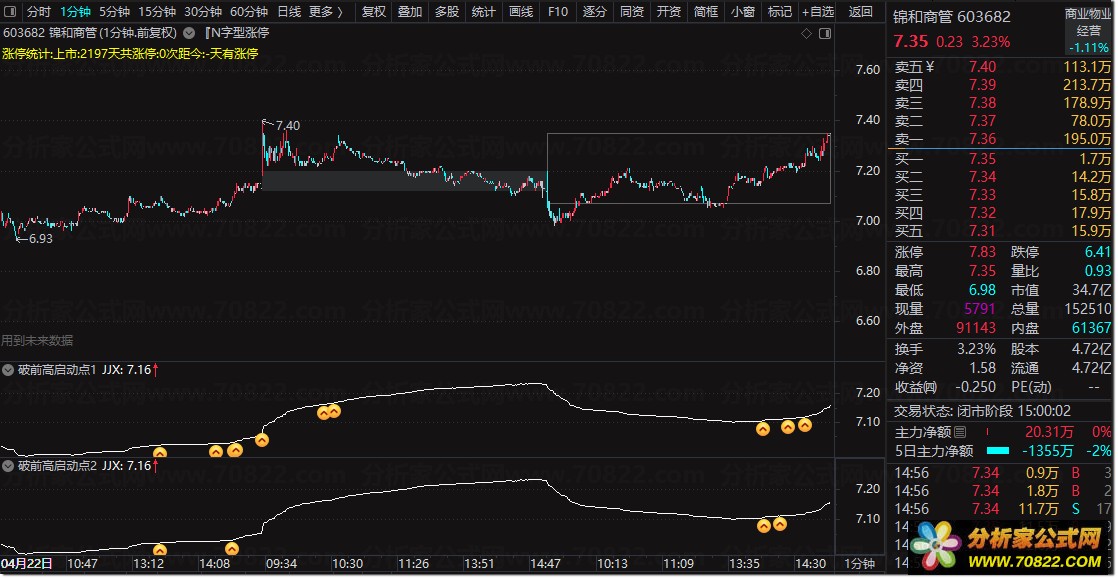The width and height of the screenshot is (1118, 578).
Task: Toggle 复权 price adjustment
Action: [374, 12]
